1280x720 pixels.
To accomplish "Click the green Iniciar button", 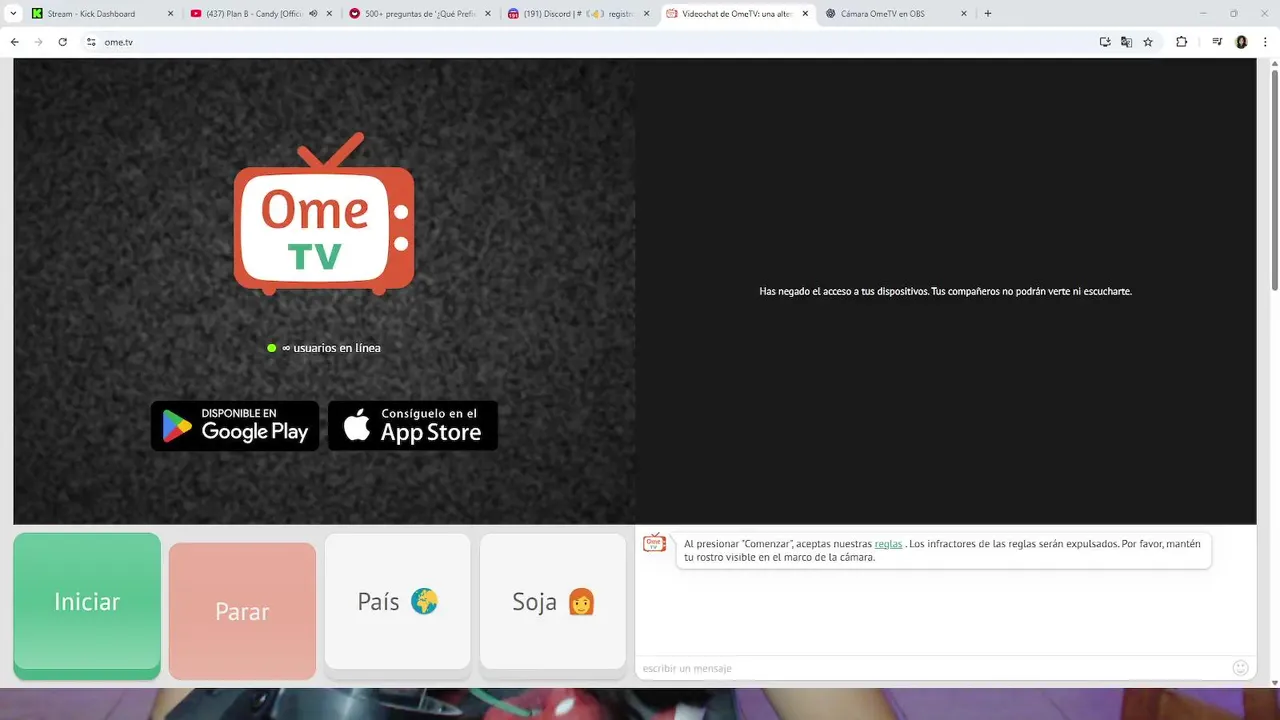I will click(x=87, y=605).
